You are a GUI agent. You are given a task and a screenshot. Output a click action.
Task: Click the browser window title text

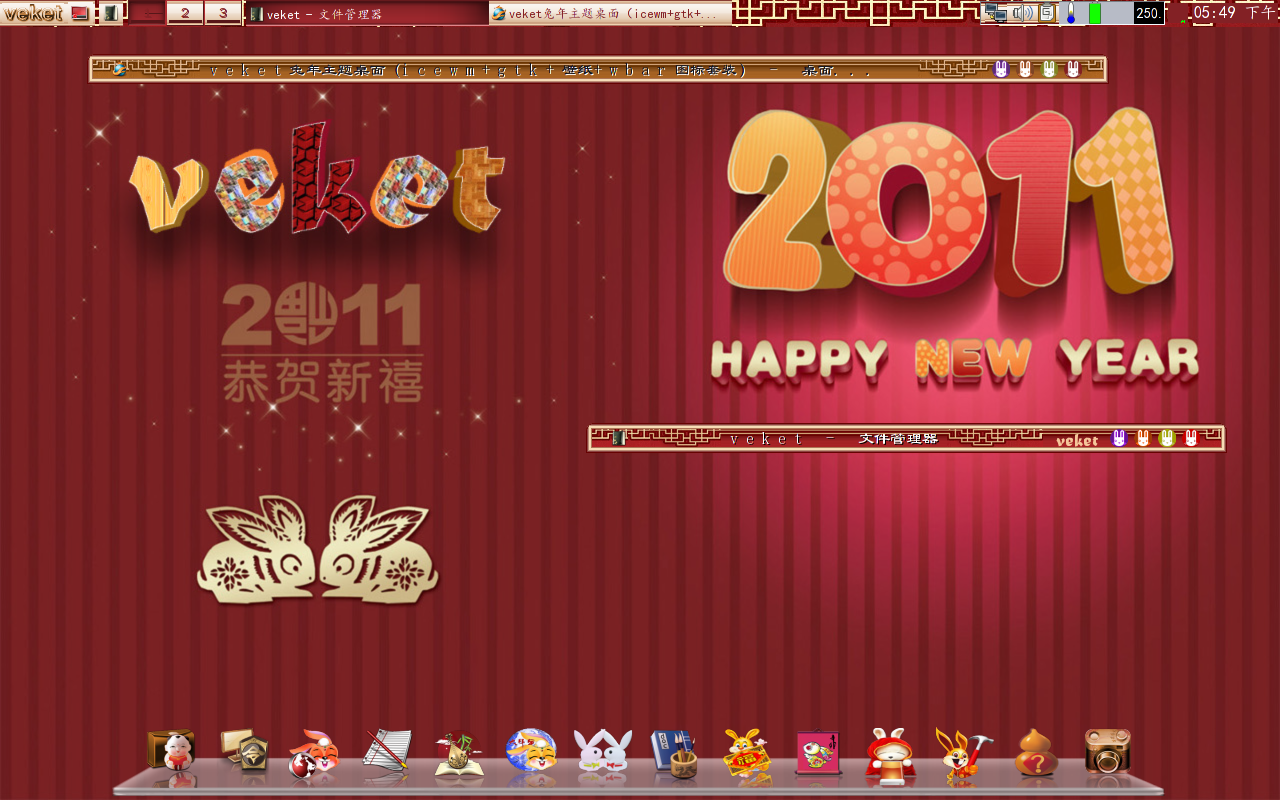(540, 70)
